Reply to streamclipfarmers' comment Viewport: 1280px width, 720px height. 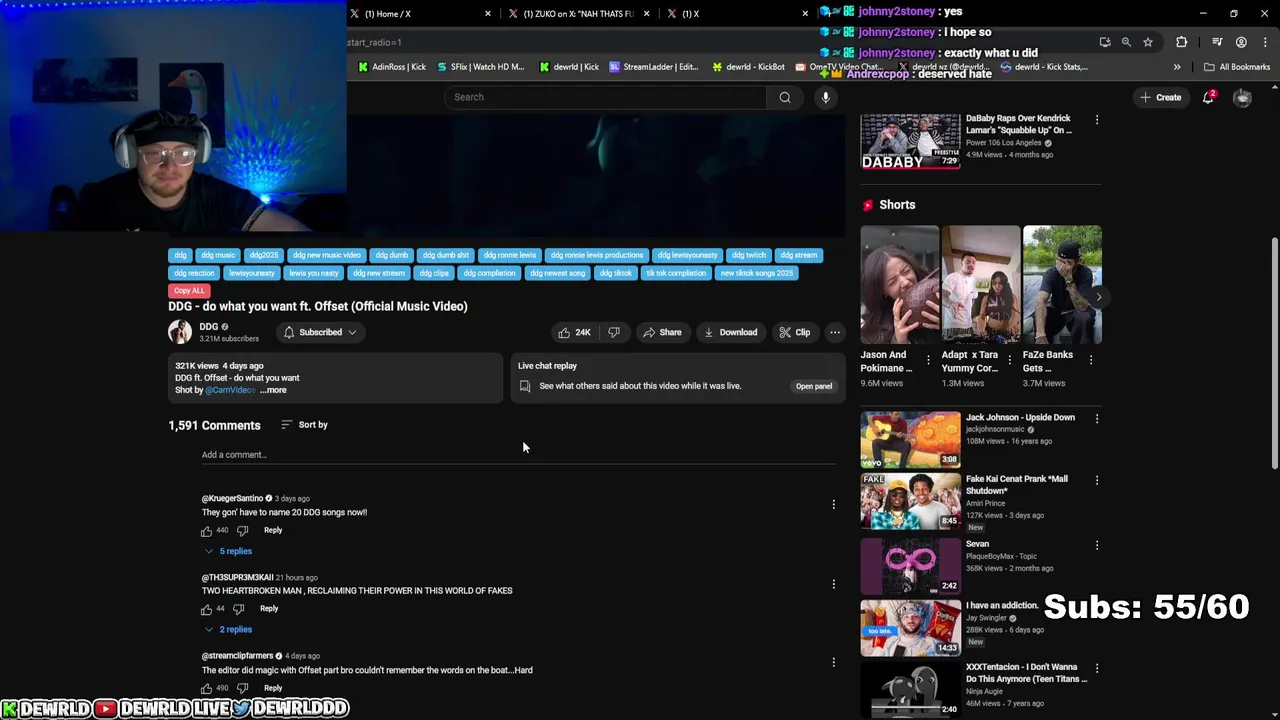click(x=273, y=688)
